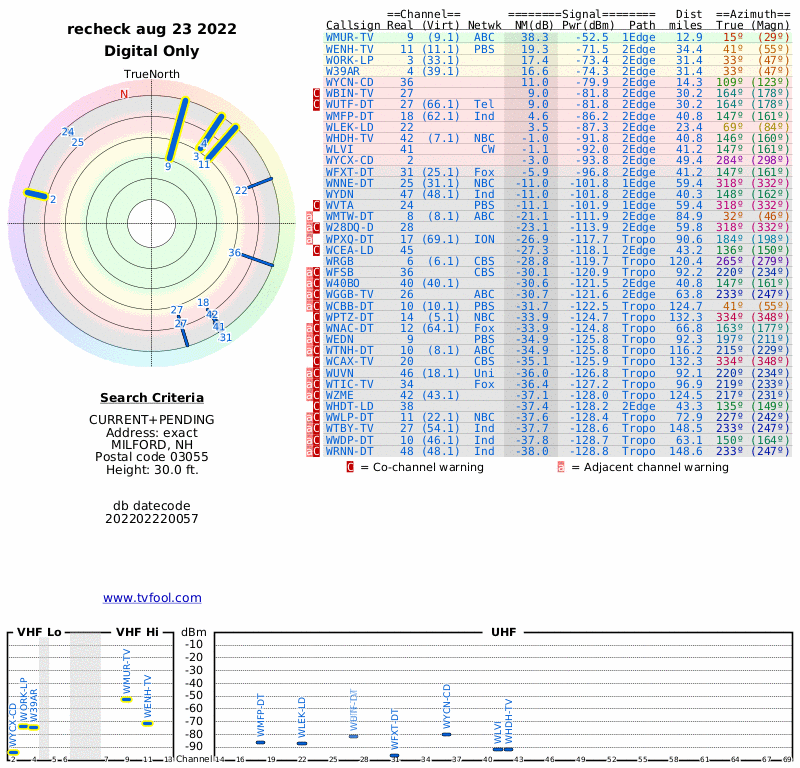Viewport: 800px width, 768px height.
Task: Click the red C icon in the co-channel legend
Action: click(x=350, y=467)
